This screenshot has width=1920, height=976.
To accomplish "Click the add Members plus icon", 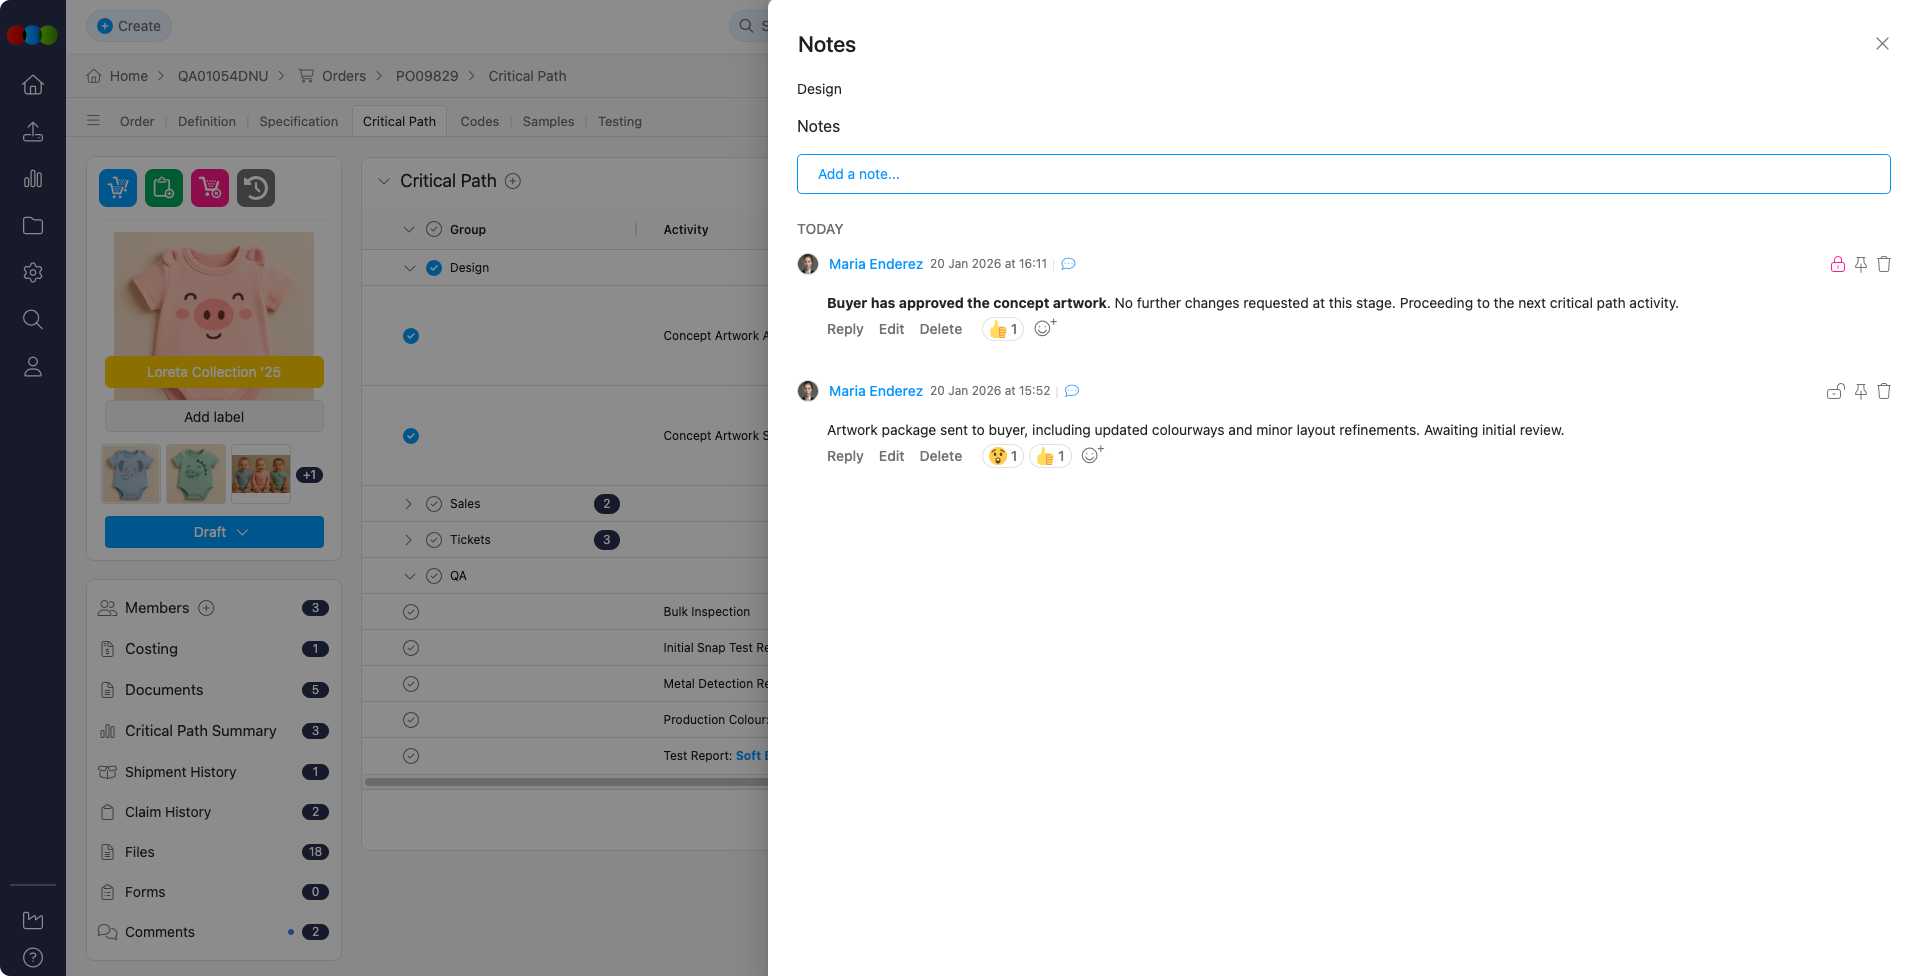I will click(x=206, y=608).
